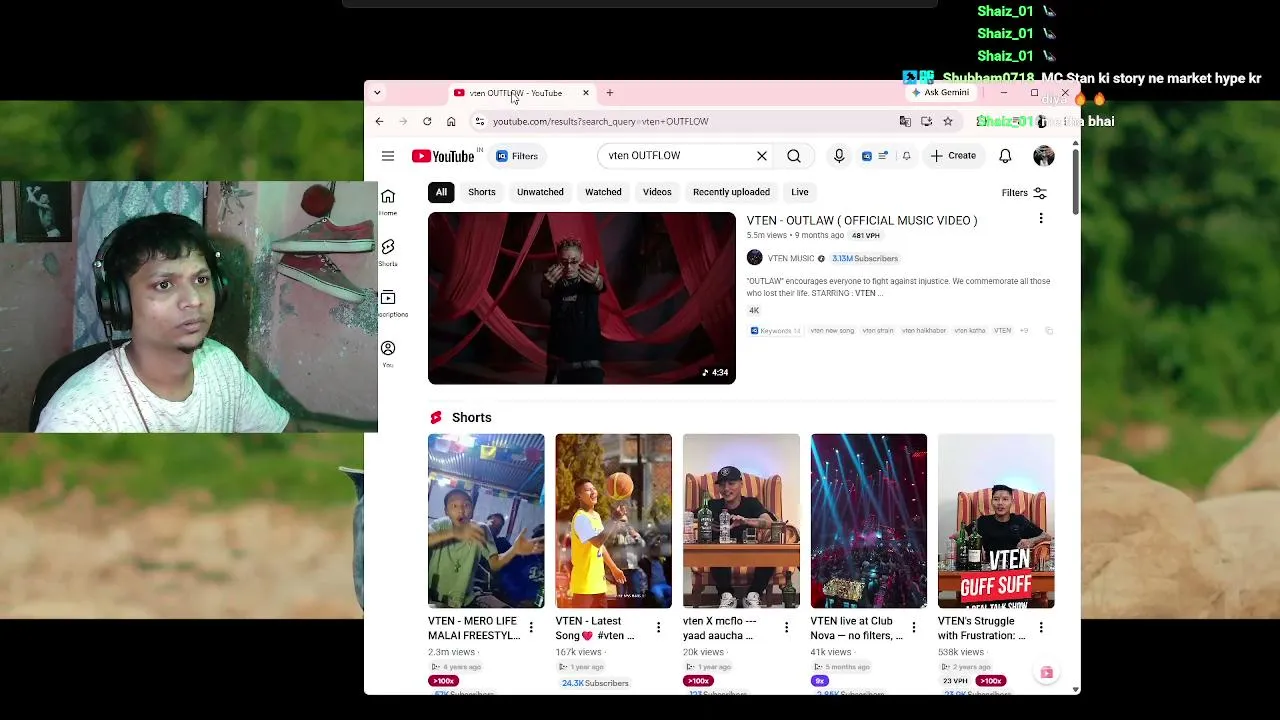Click the VTEN MUSIC channel avatar
1280x720 pixels.
point(755,258)
